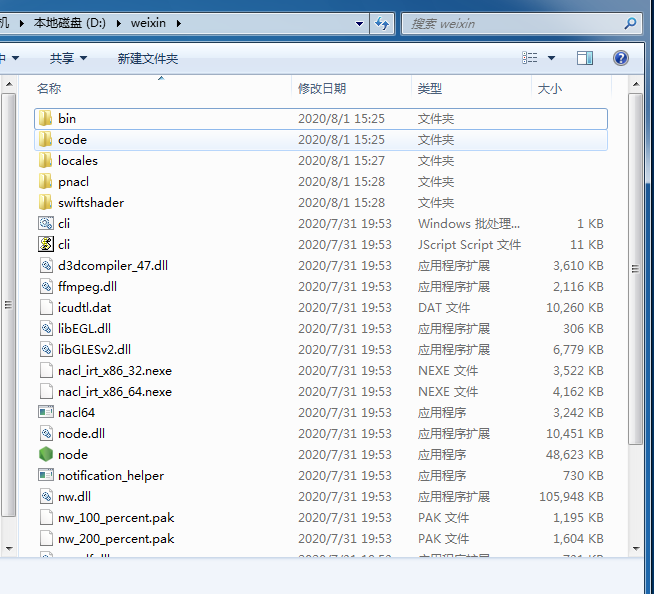The width and height of the screenshot is (654, 594).
Task: Open the view options dropdown arrow
Action: pyautogui.click(x=551, y=58)
